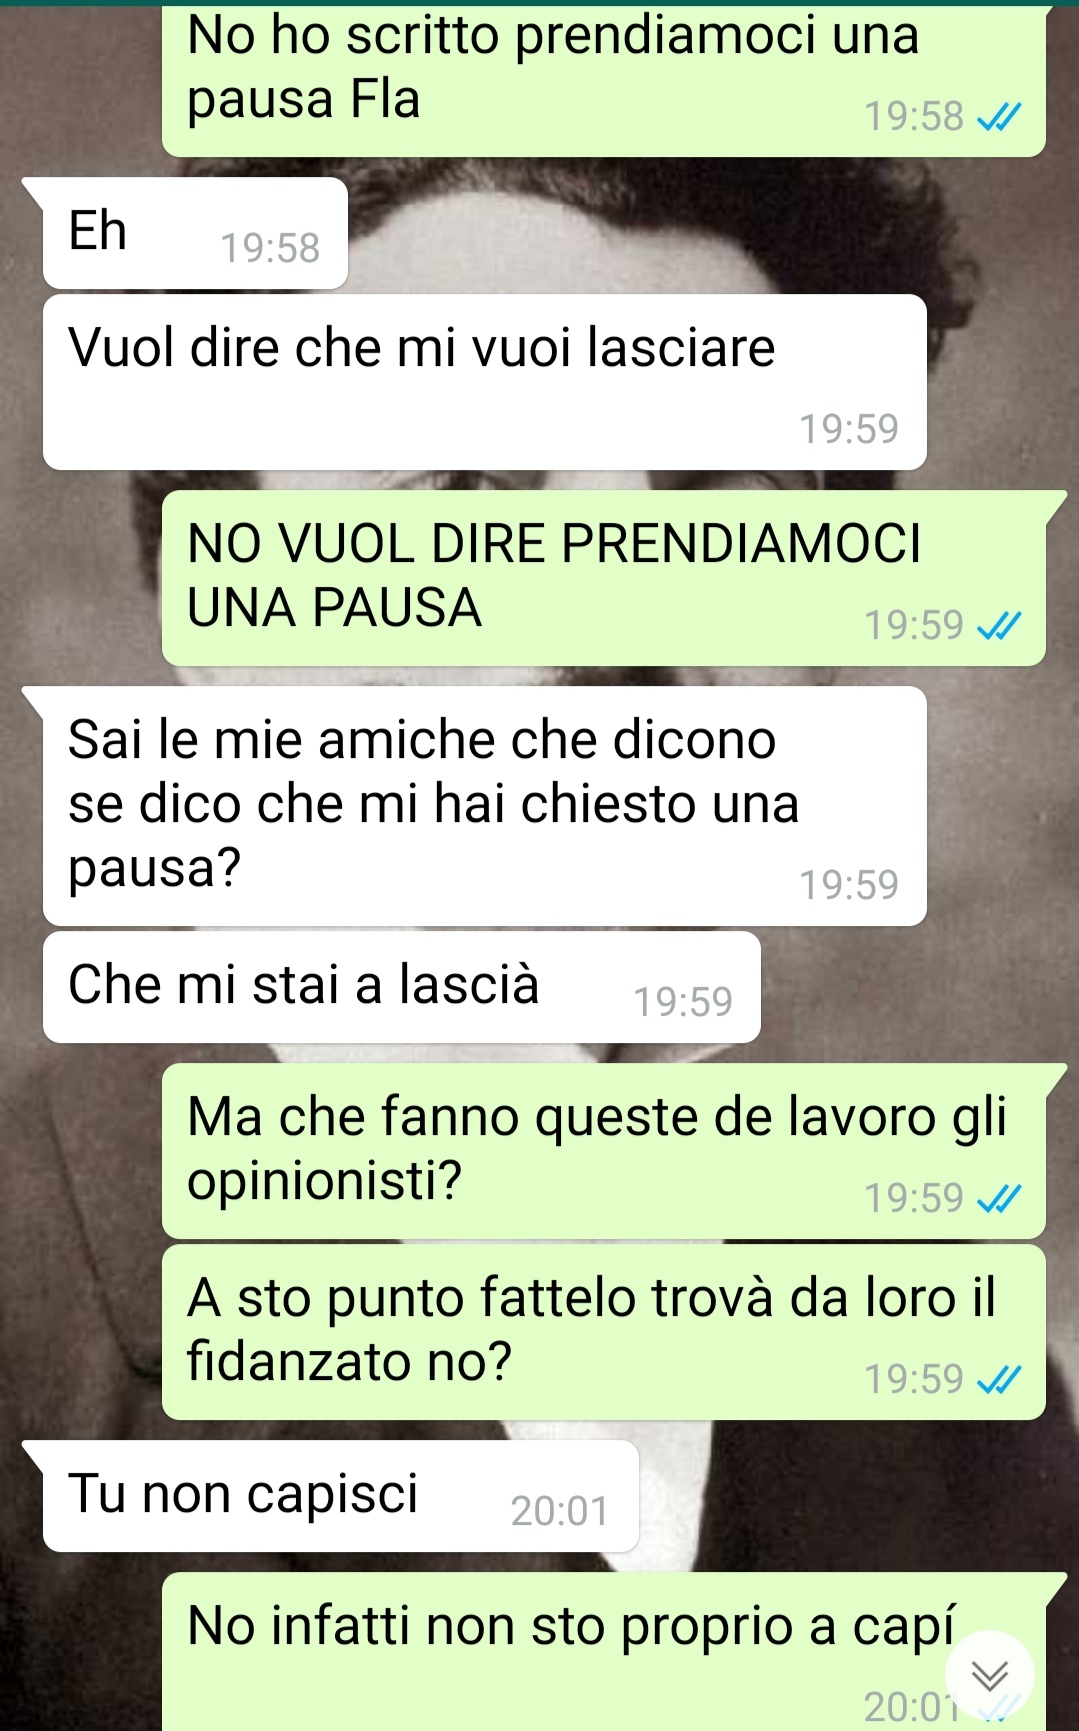Tap 19:59 timestamp on "Che mi stai a lascià"
Viewport: 1079px width, 1731px height.
(x=683, y=1002)
